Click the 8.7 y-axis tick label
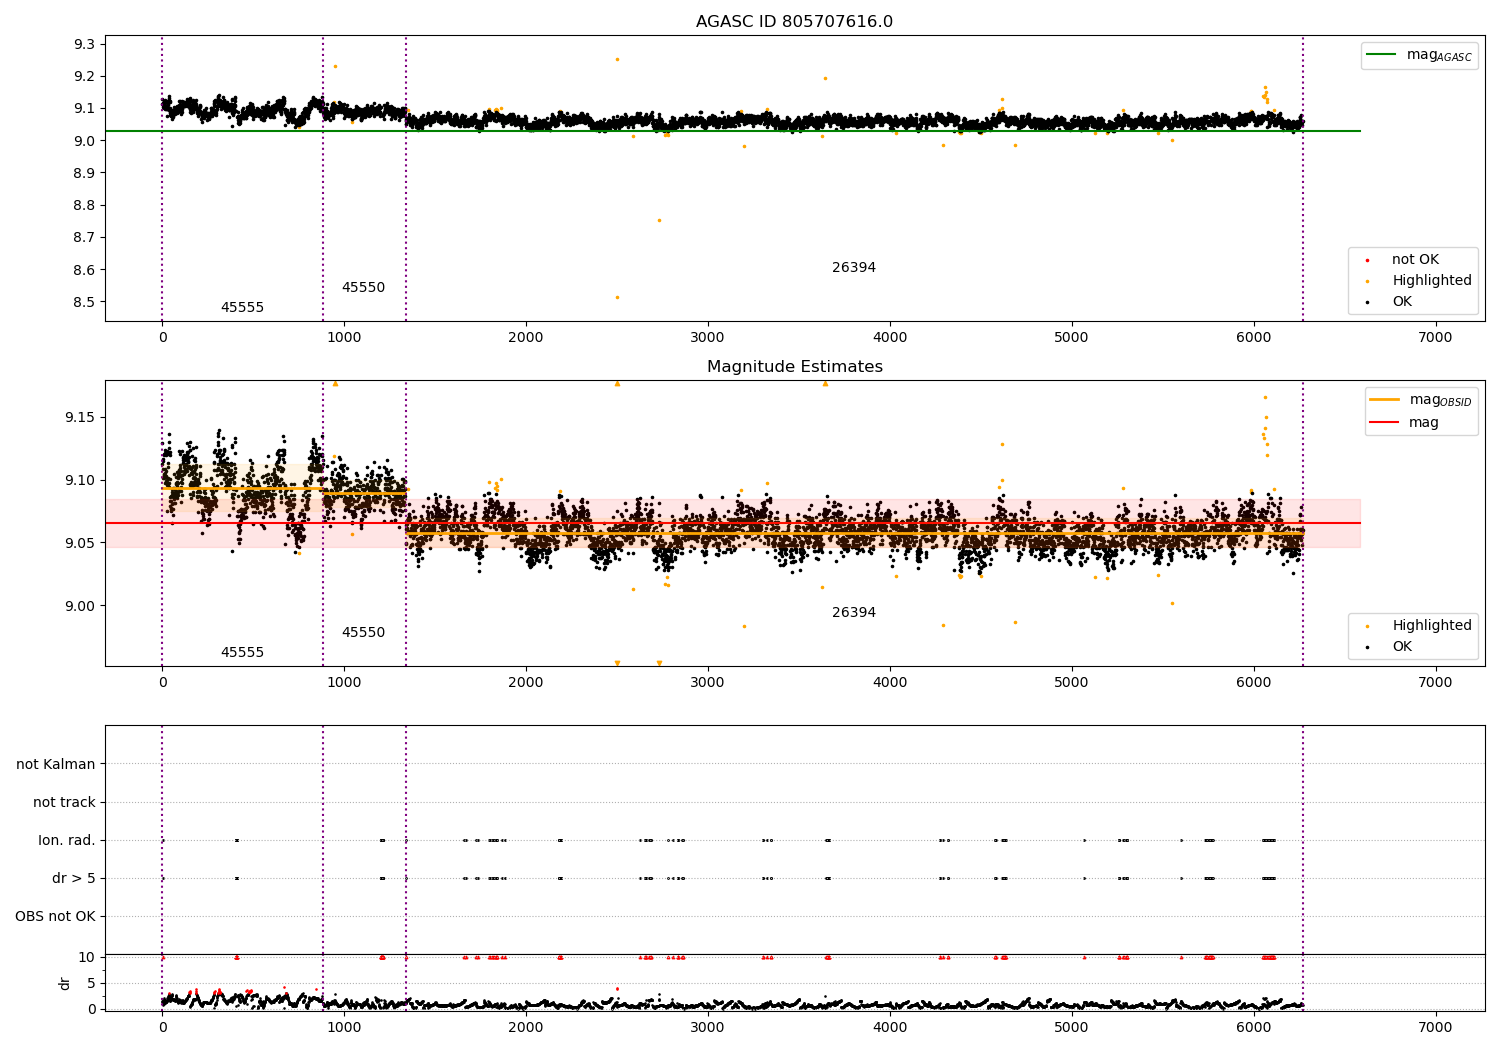 tap(84, 238)
